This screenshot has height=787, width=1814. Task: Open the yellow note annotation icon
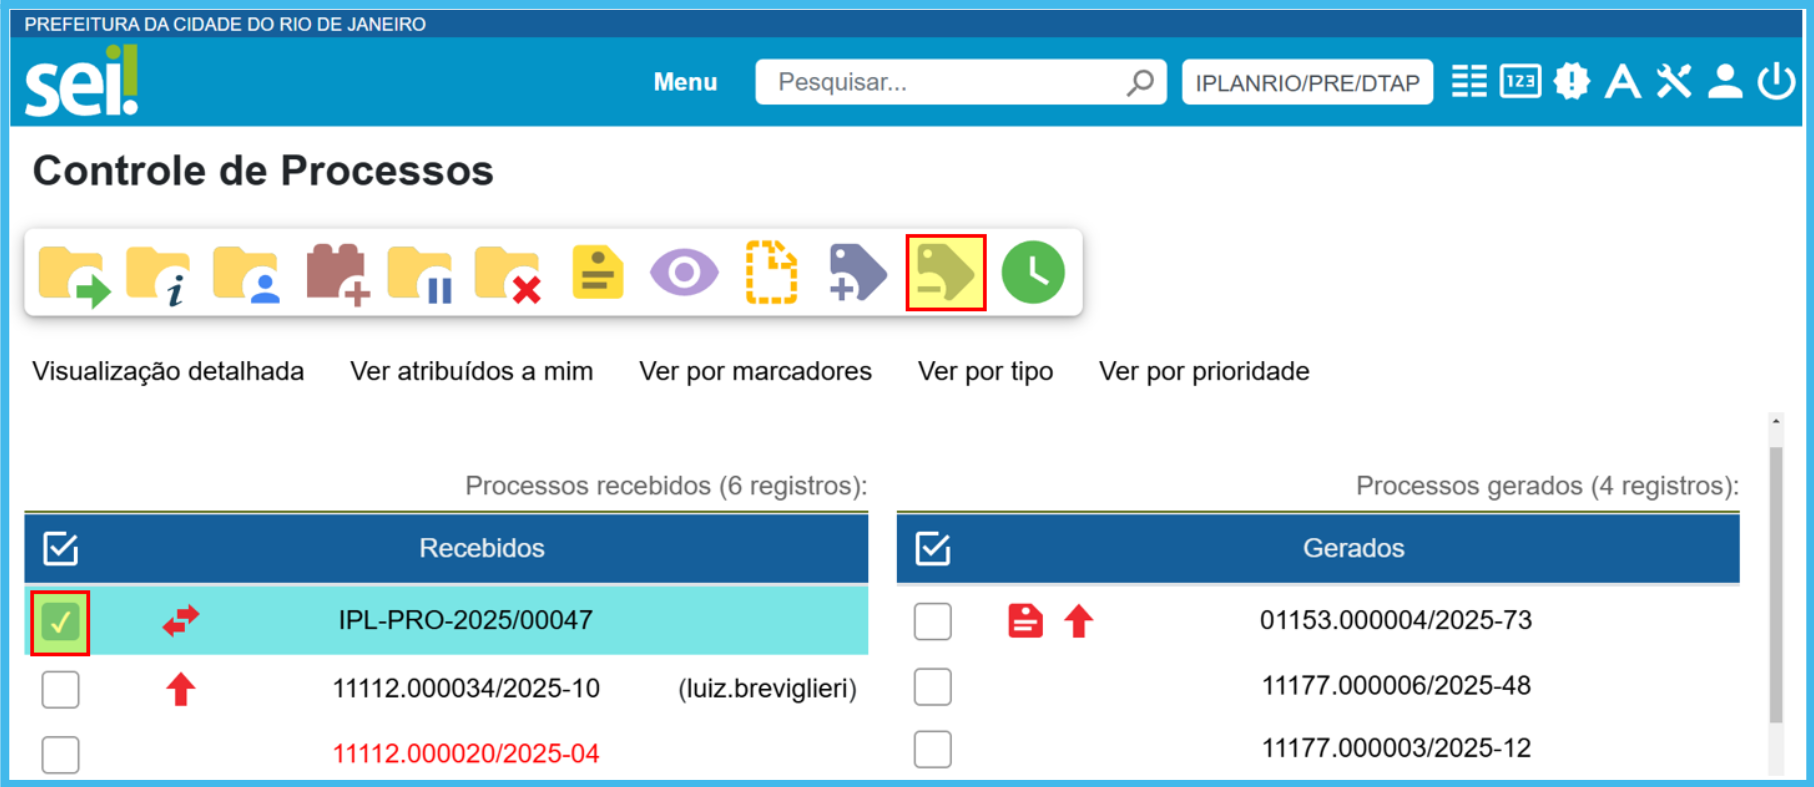point(597,273)
